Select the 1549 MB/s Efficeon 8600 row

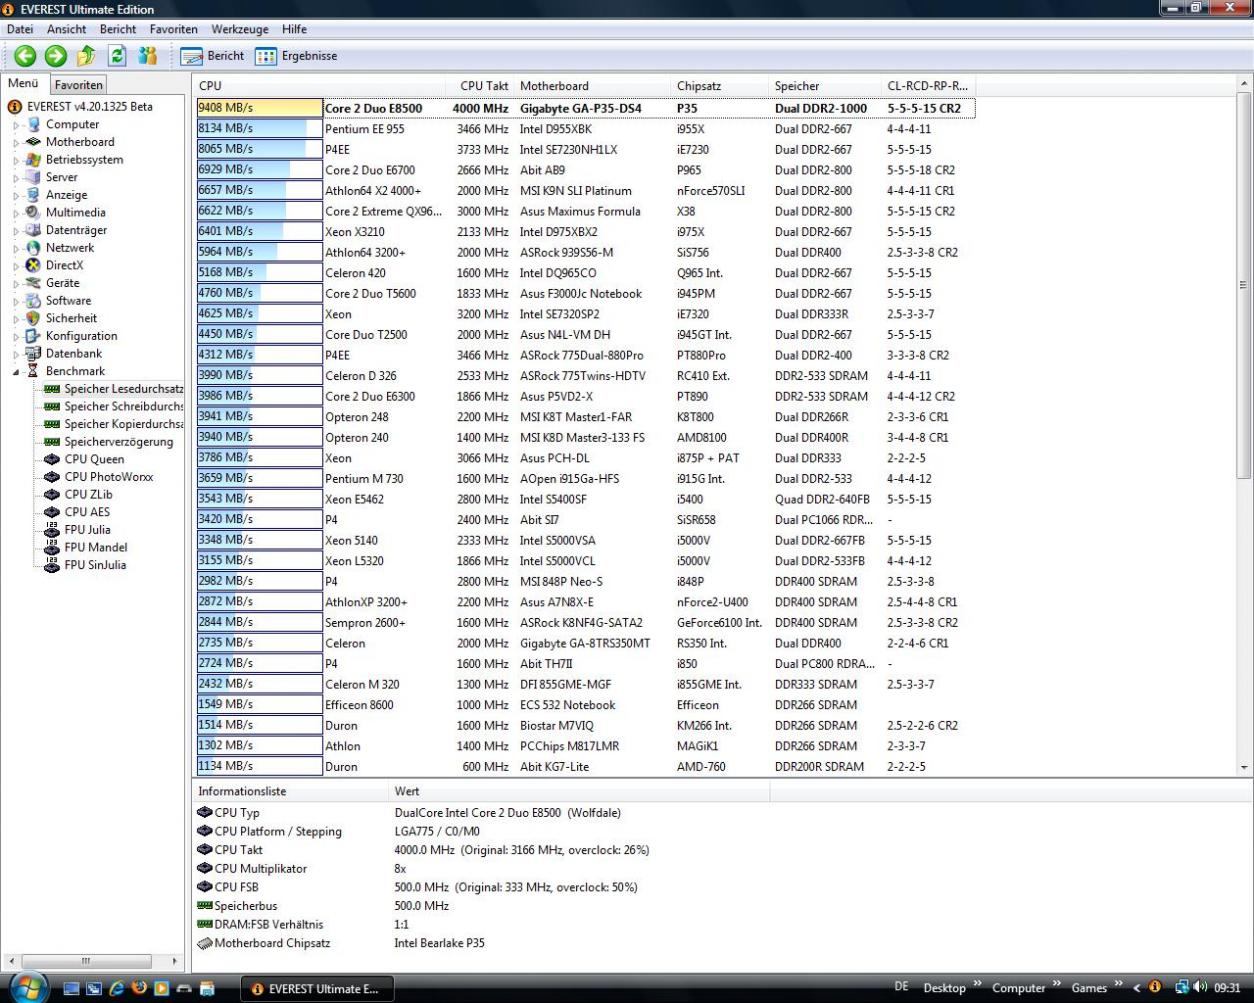585,704
